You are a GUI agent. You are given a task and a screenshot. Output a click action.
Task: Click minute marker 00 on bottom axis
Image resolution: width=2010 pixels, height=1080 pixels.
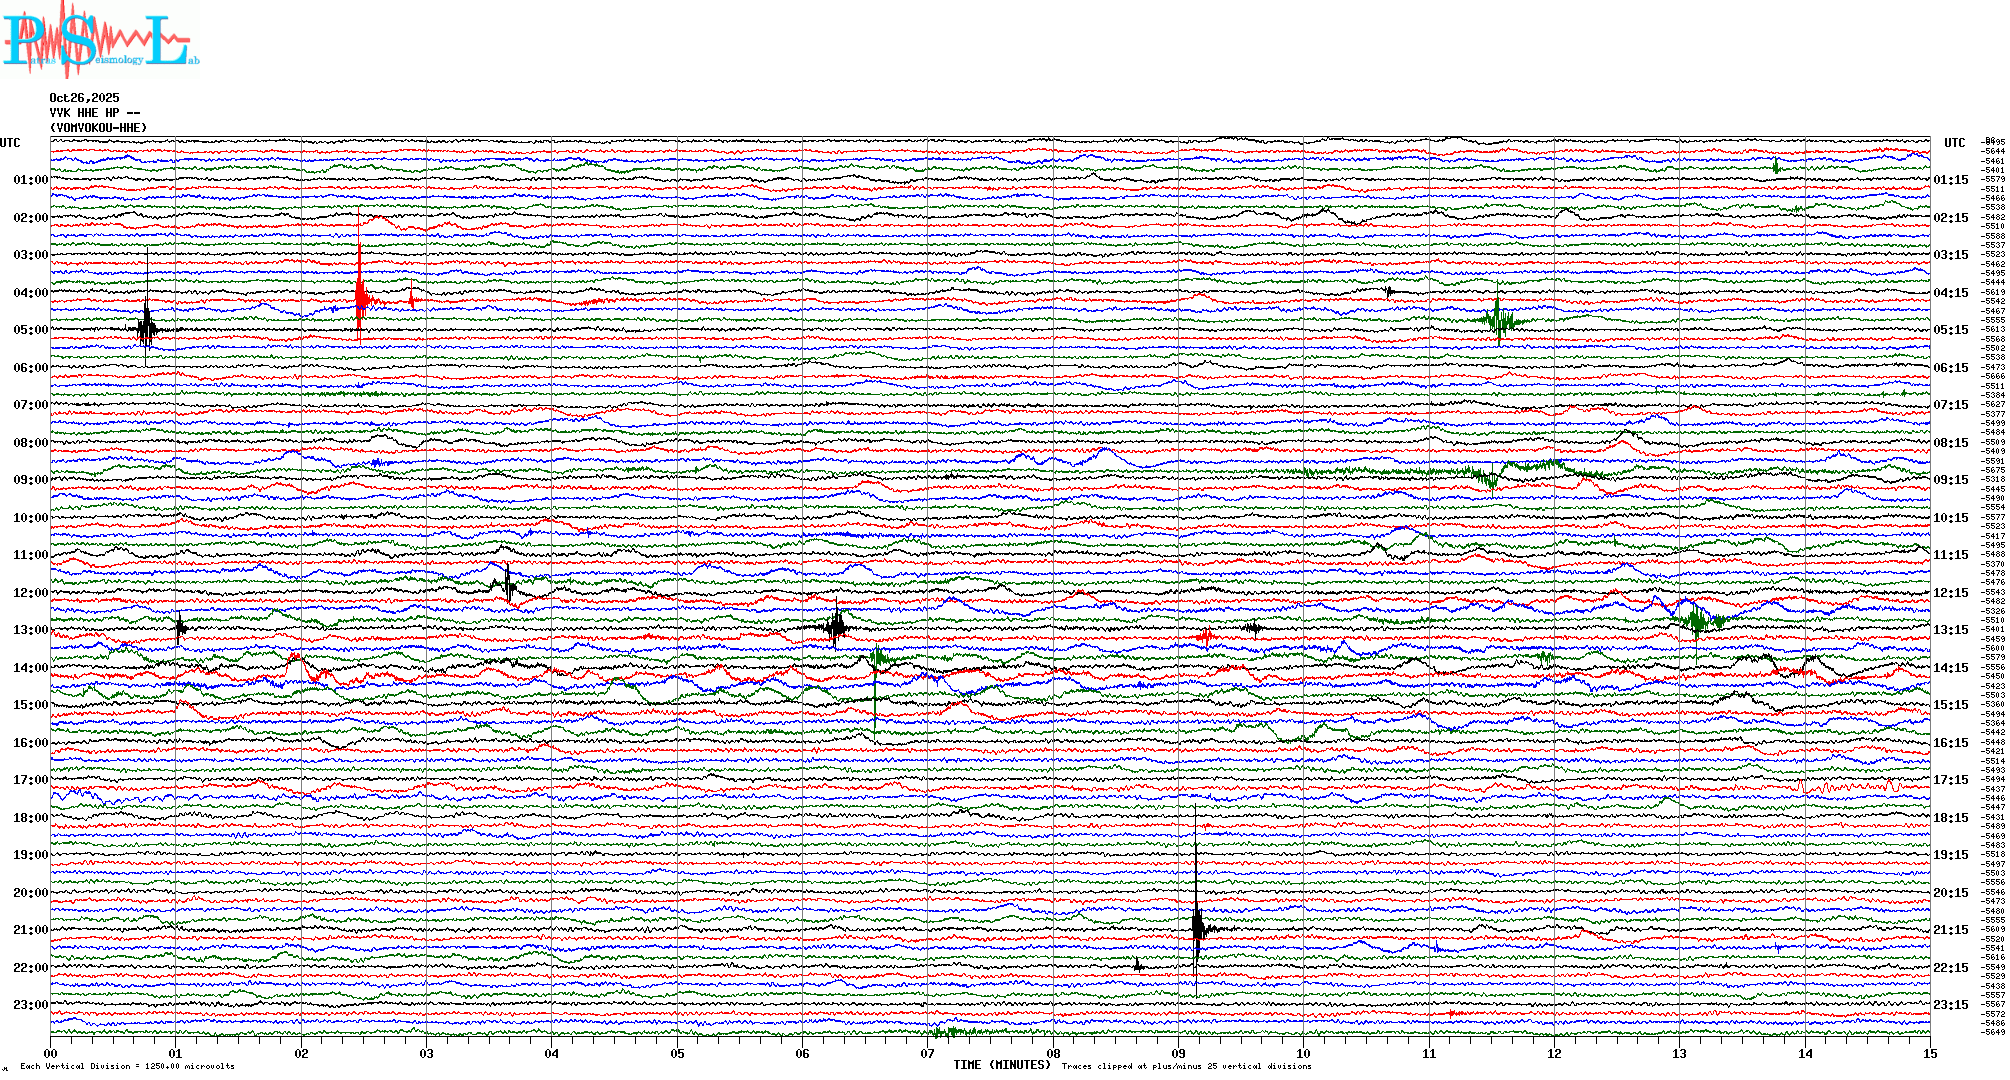(x=51, y=1053)
